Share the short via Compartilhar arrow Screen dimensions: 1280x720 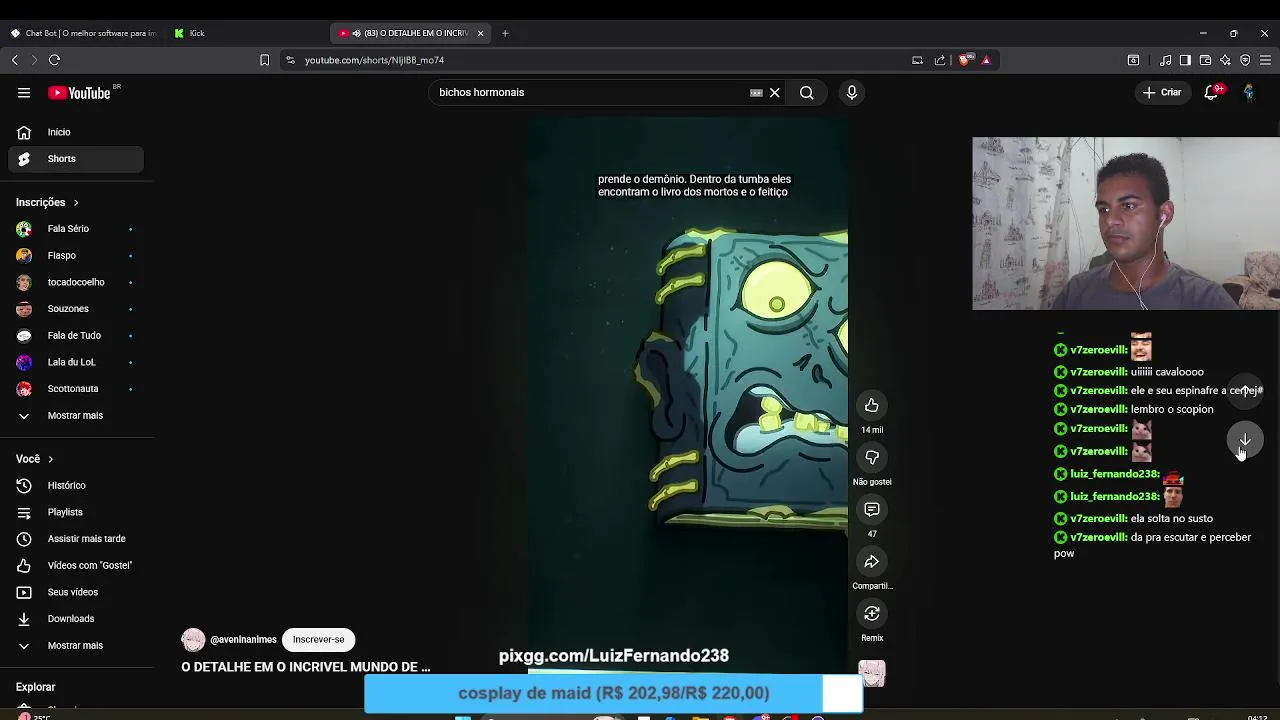(x=872, y=561)
